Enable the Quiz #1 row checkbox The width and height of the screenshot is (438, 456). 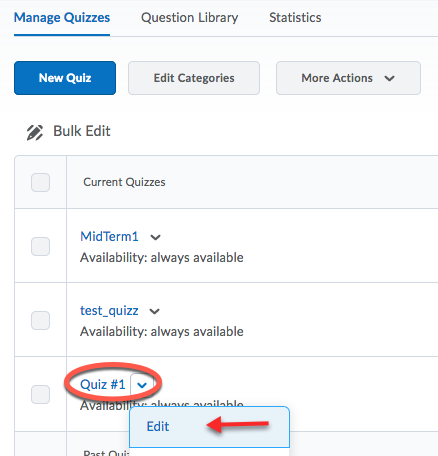[40, 394]
